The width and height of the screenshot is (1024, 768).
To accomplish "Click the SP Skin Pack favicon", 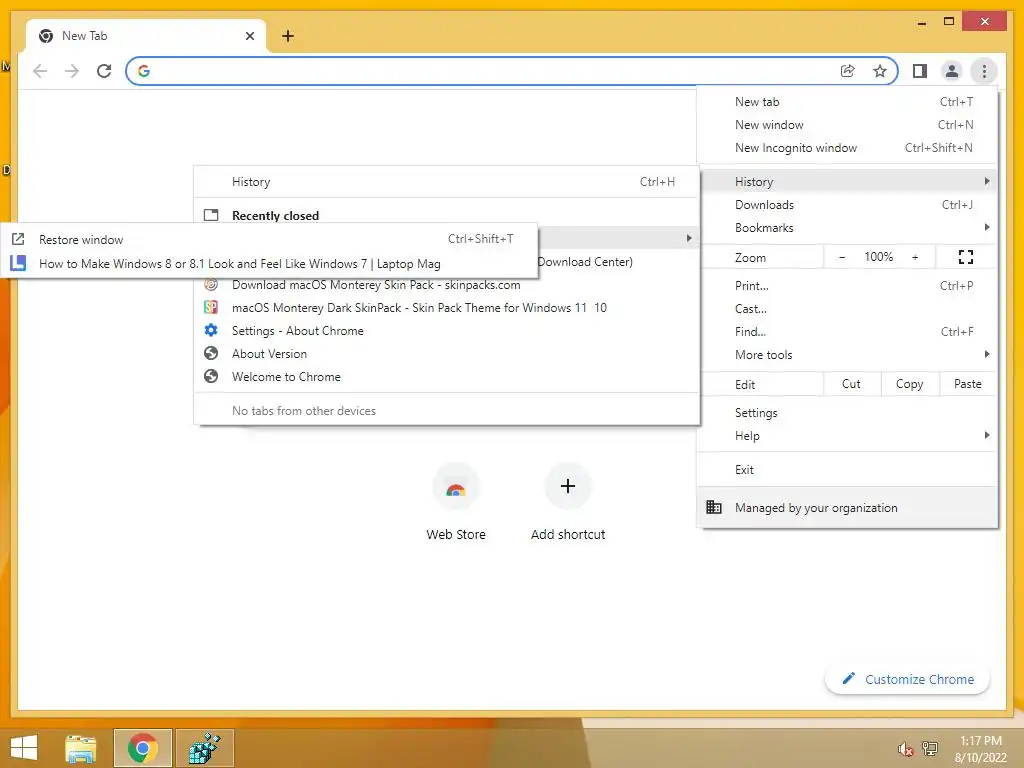I will (210, 307).
